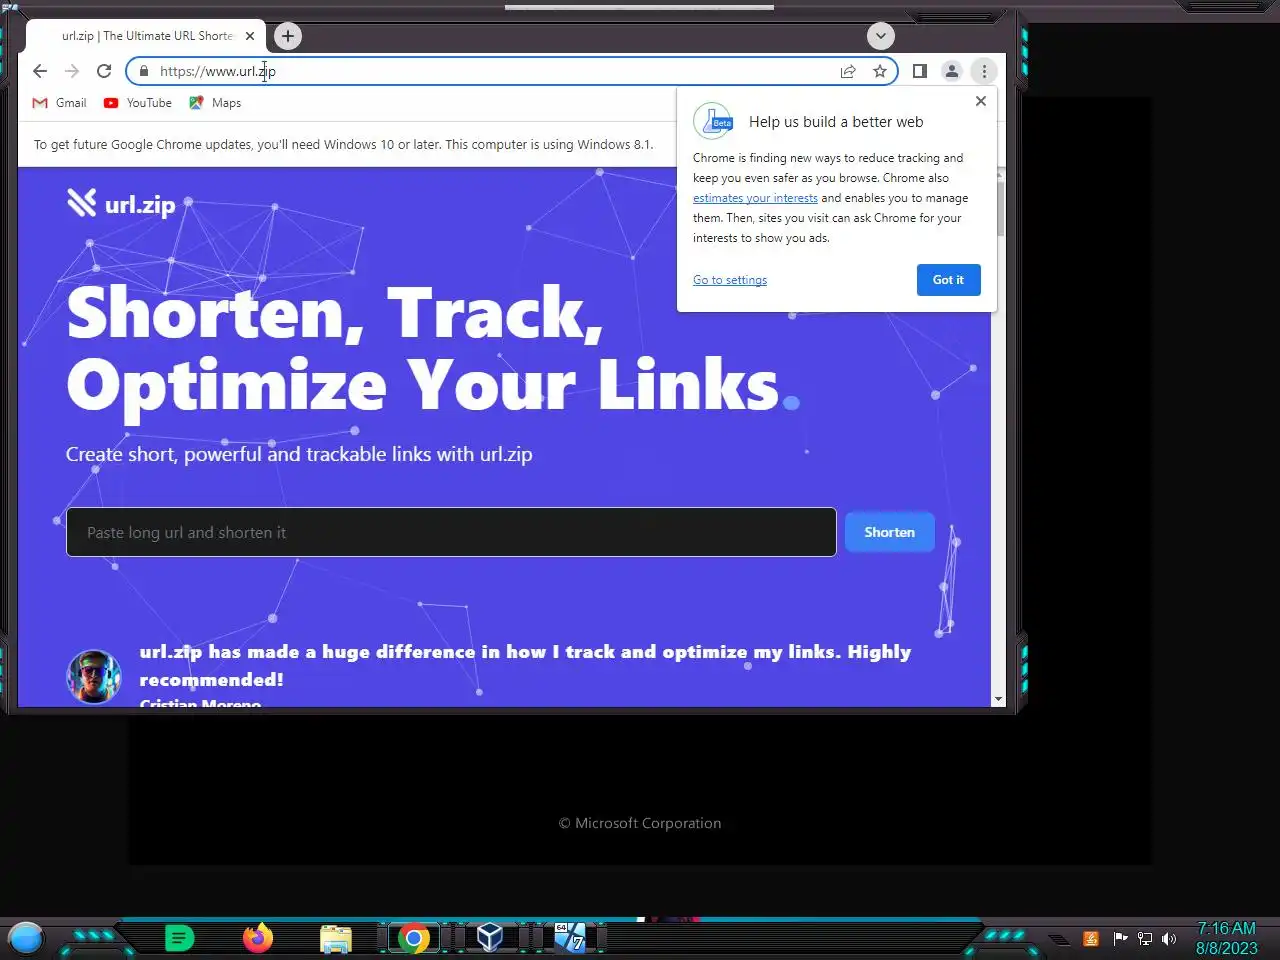Image resolution: width=1280 pixels, height=960 pixels.
Task: Go back using the browser back arrow
Action: click(40, 71)
